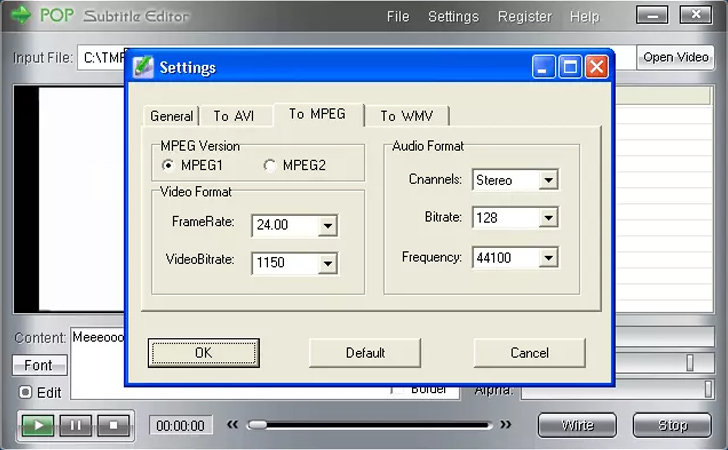
Task: Stop playback with the square stop button
Action: click(x=113, y=425)
